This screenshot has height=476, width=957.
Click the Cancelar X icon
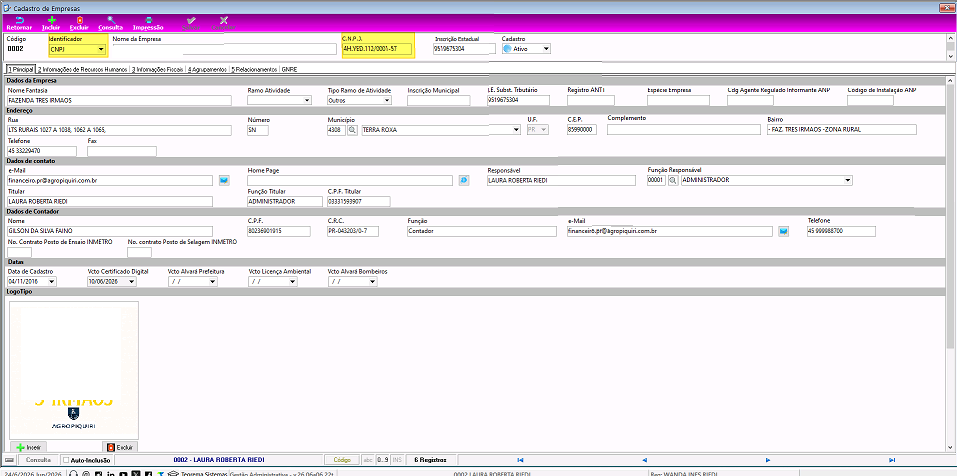[x=223, y=20]
